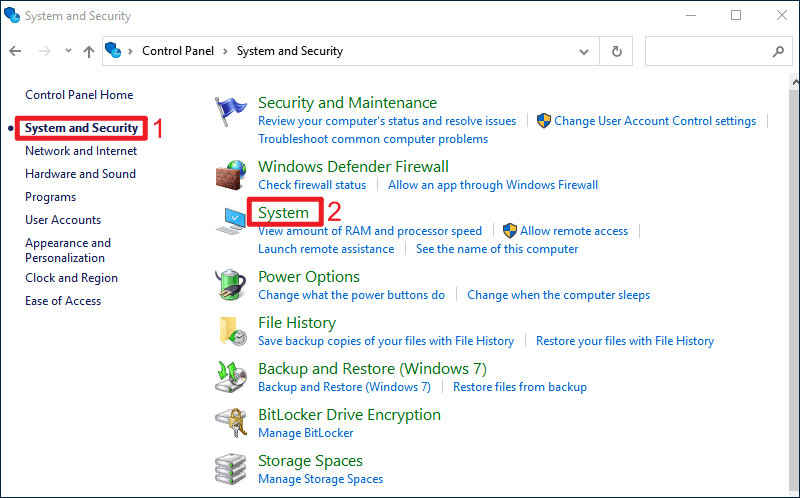Image resolution: width=800 pixels, height=498 pixels.
Task: Click Allow an app through Windows Firewall
Action: (493, 185)
